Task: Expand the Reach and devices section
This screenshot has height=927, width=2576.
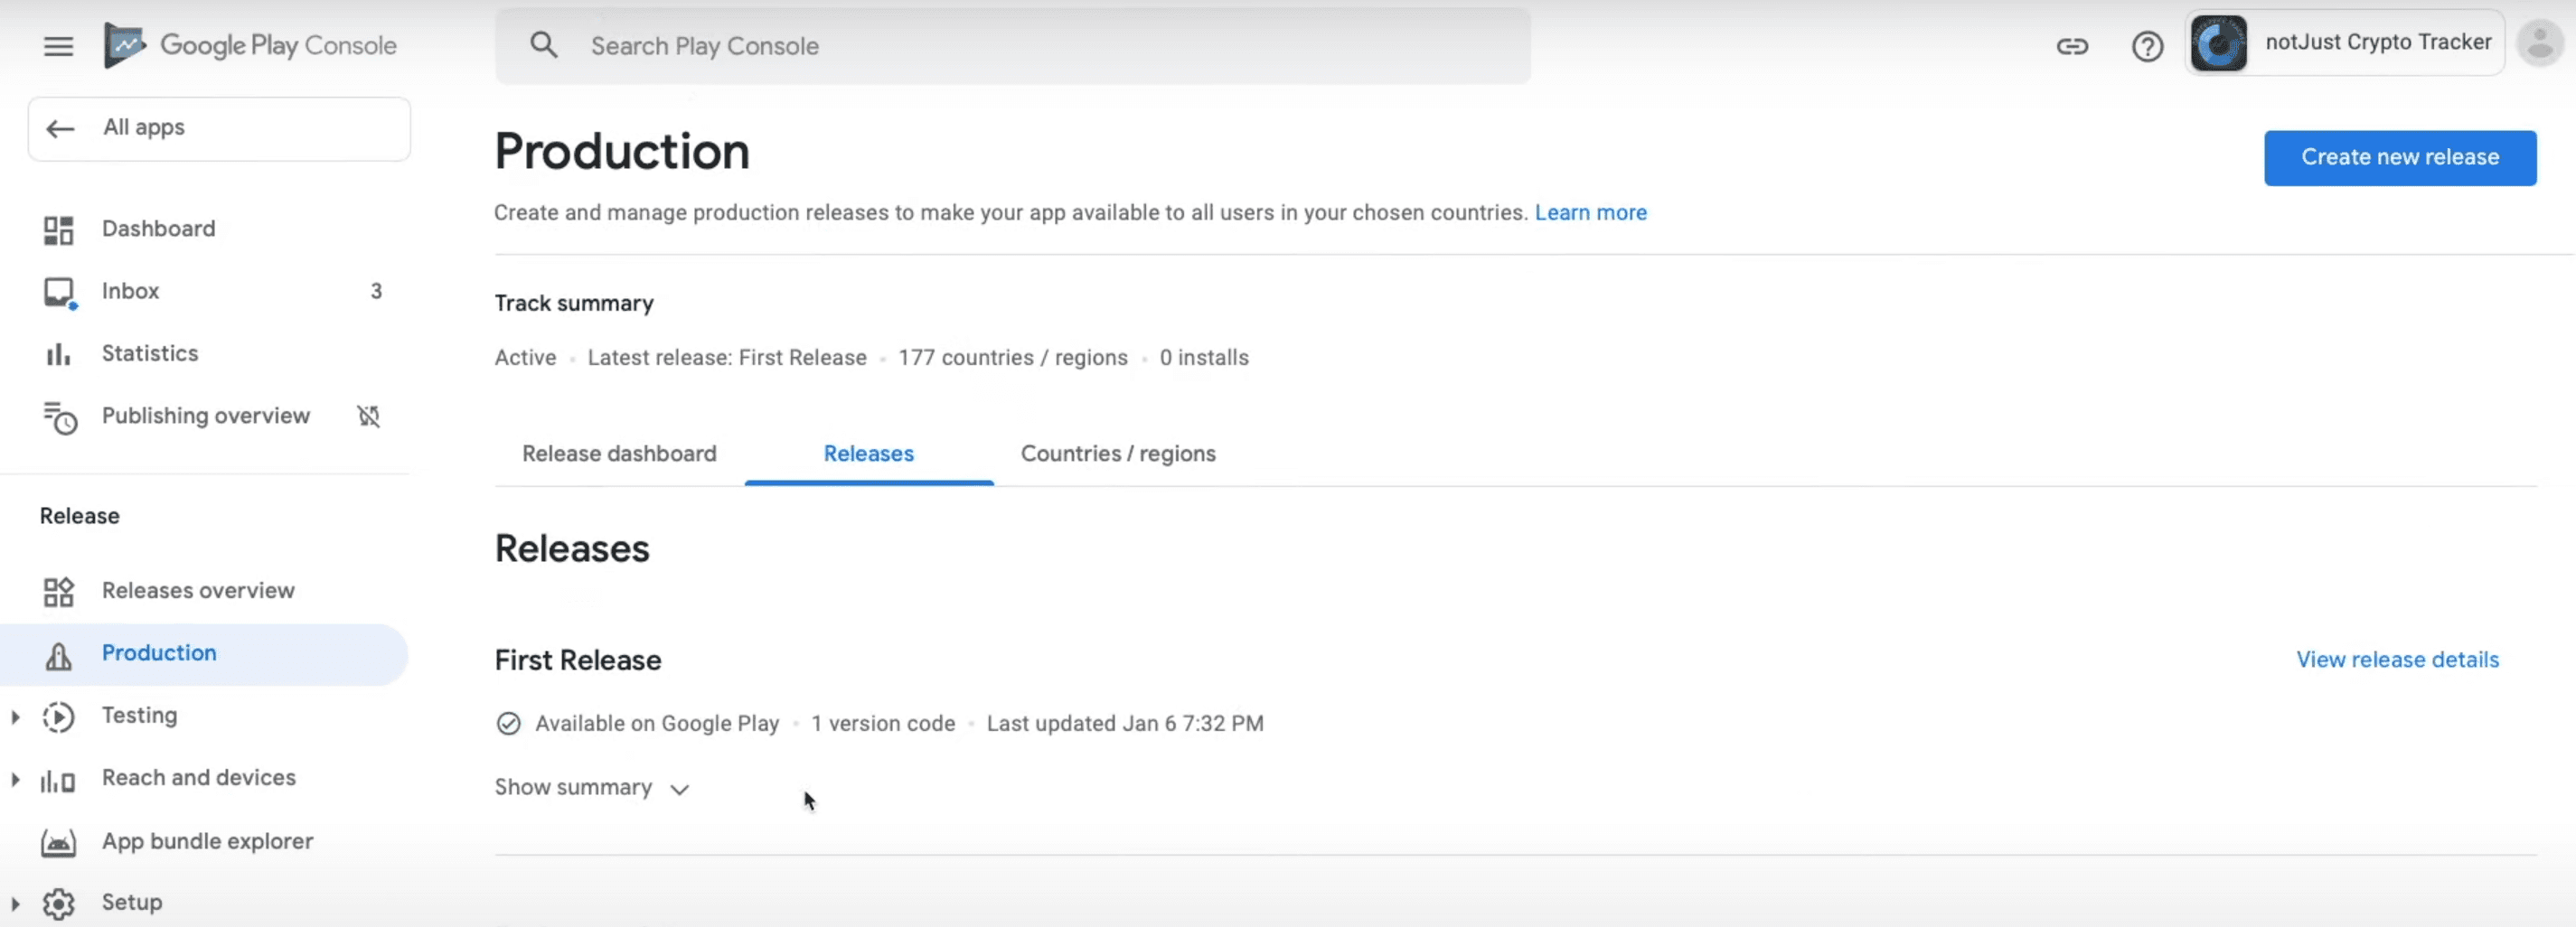Action: click(x=15, y=779)
